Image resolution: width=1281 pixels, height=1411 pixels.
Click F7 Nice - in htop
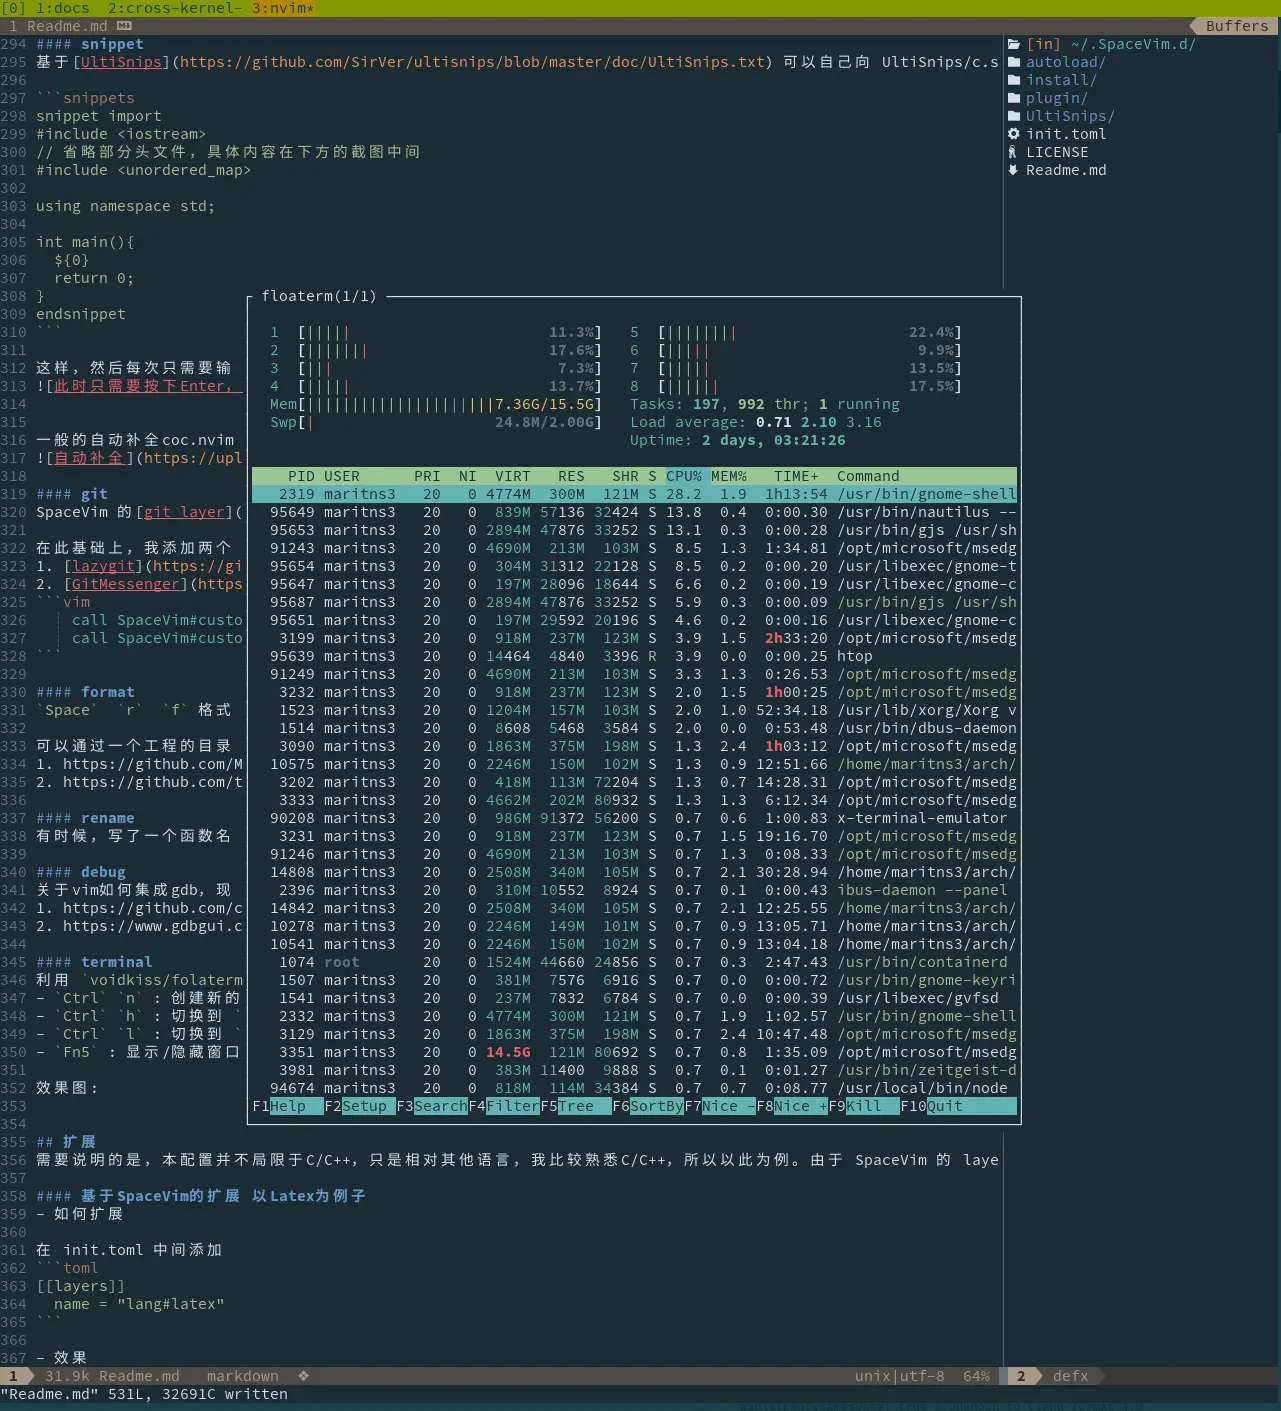click(720, 1106)
